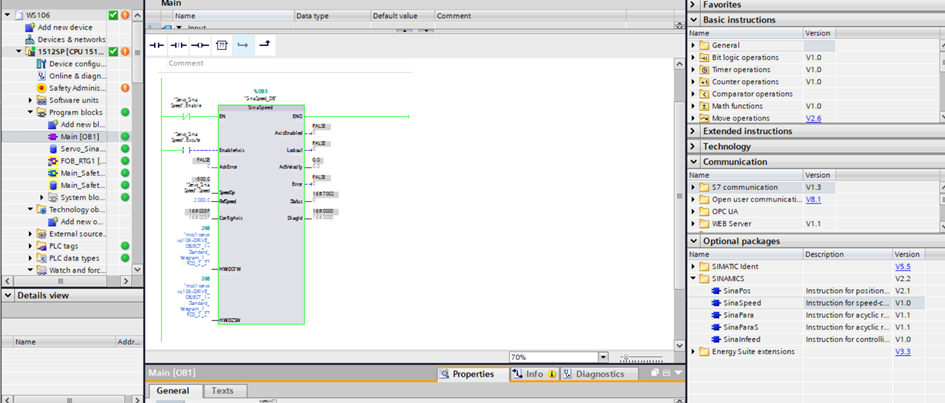Select SinaInfeed instruction
The height and width of the screenshot is (403, 945).
[x=741, y=339]
